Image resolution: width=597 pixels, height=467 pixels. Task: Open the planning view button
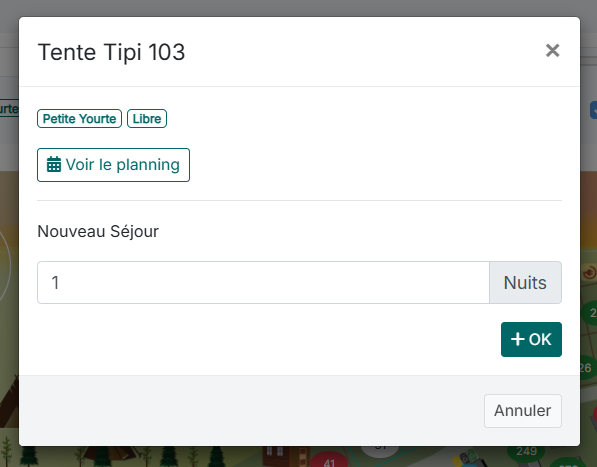coord(113,165)
